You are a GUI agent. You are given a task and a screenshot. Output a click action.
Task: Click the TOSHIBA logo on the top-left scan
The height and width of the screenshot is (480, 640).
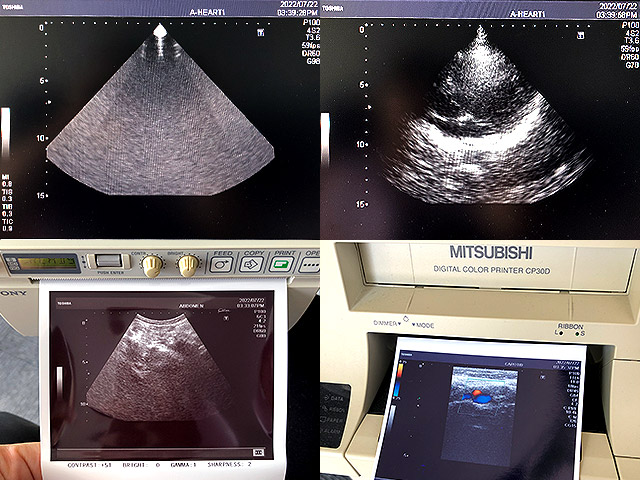[x=12, y=7]
